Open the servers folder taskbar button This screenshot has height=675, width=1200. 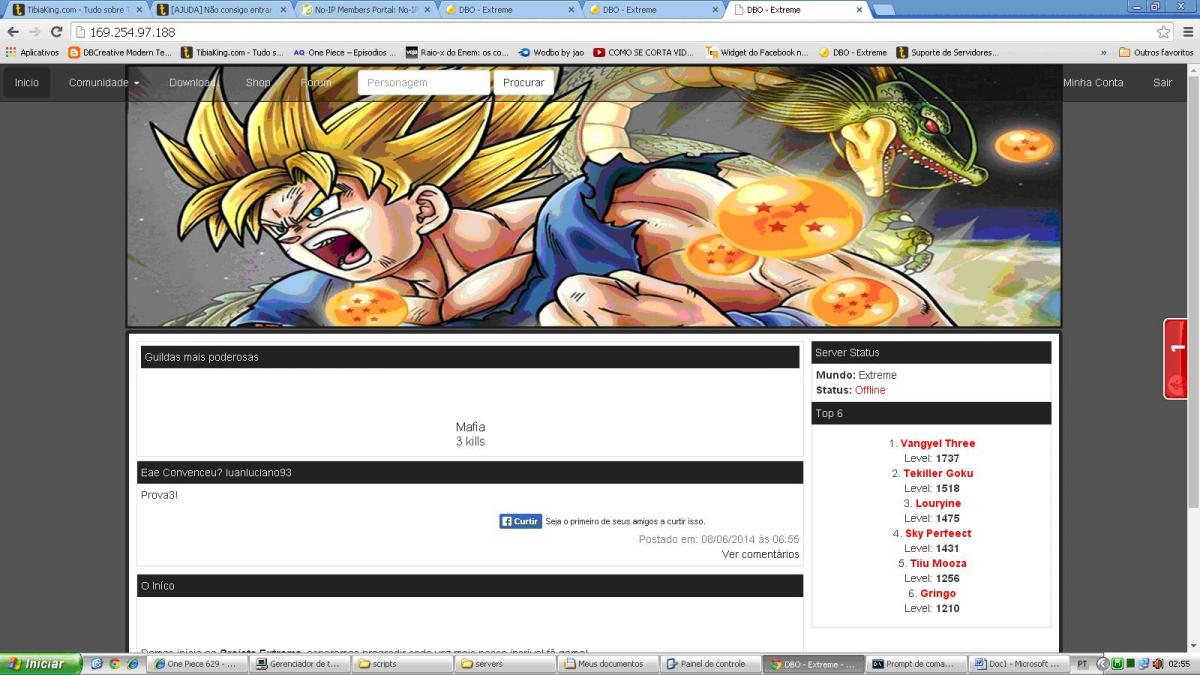[x=506, y=664]
